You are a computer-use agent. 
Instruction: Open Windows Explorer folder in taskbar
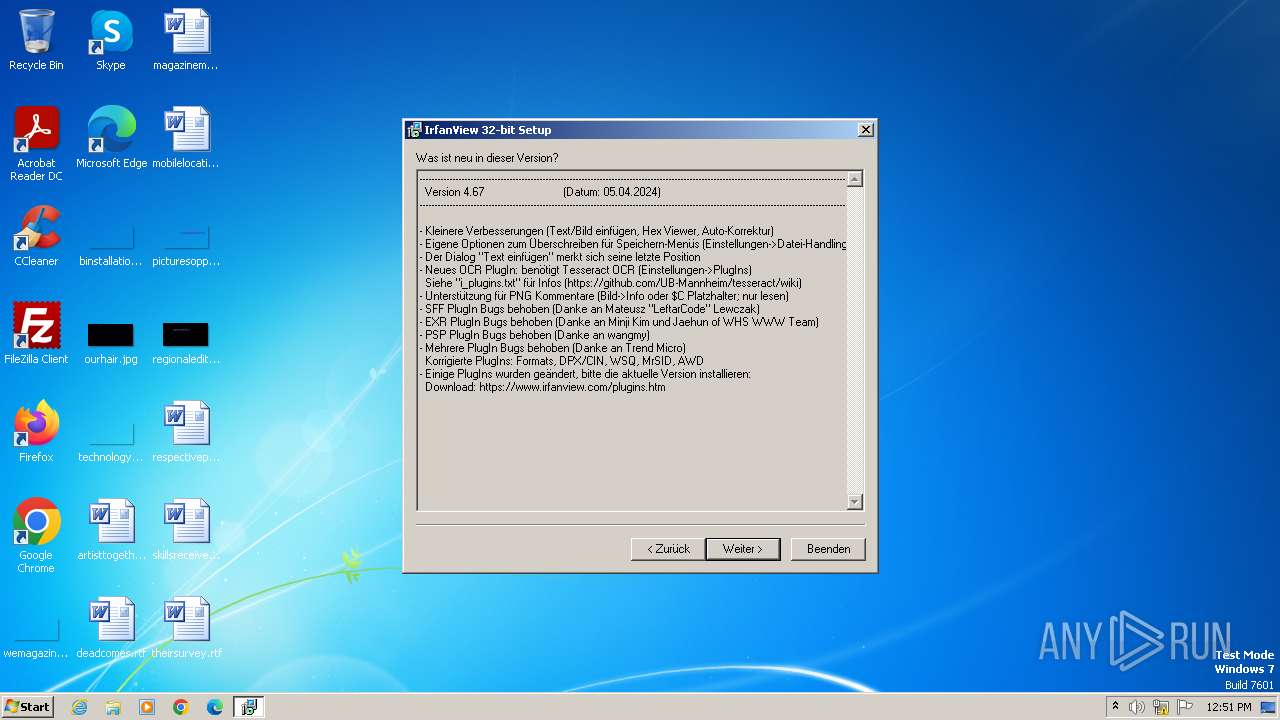tap(113, 707)
